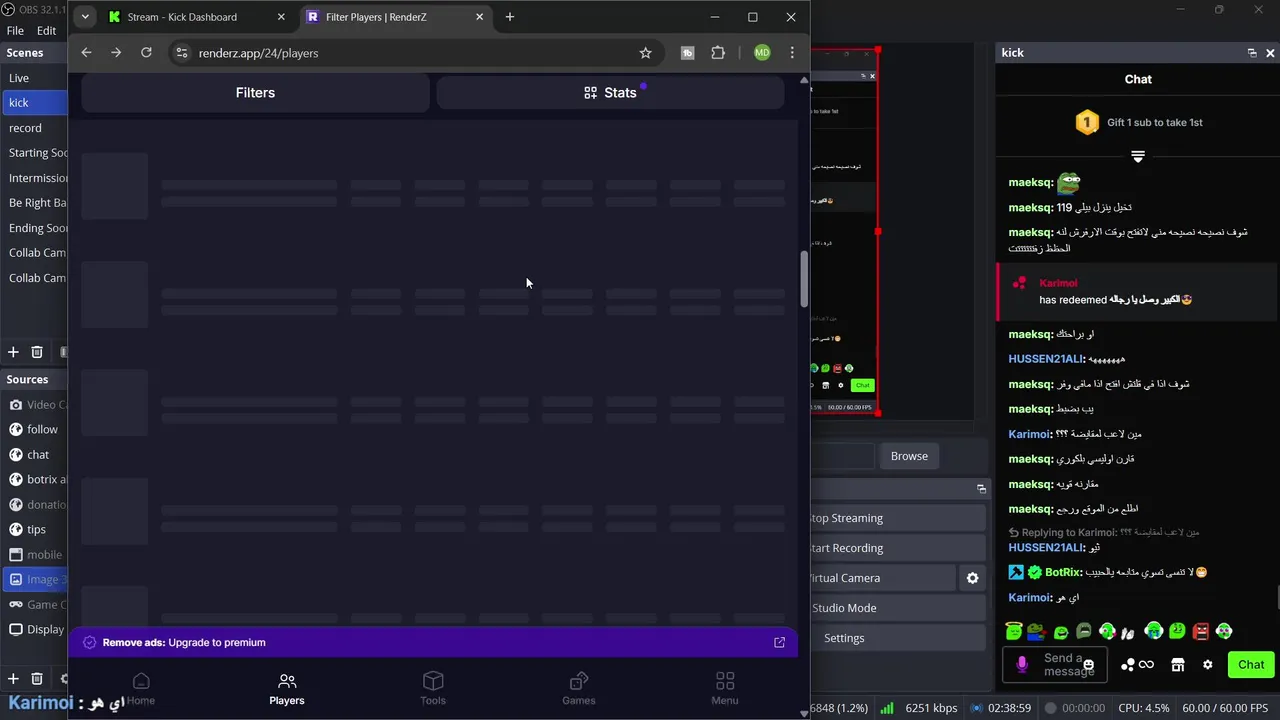Open the OBS Edit menu
This screenshot has height=720, width=1280.
click(x=47, y=31)
